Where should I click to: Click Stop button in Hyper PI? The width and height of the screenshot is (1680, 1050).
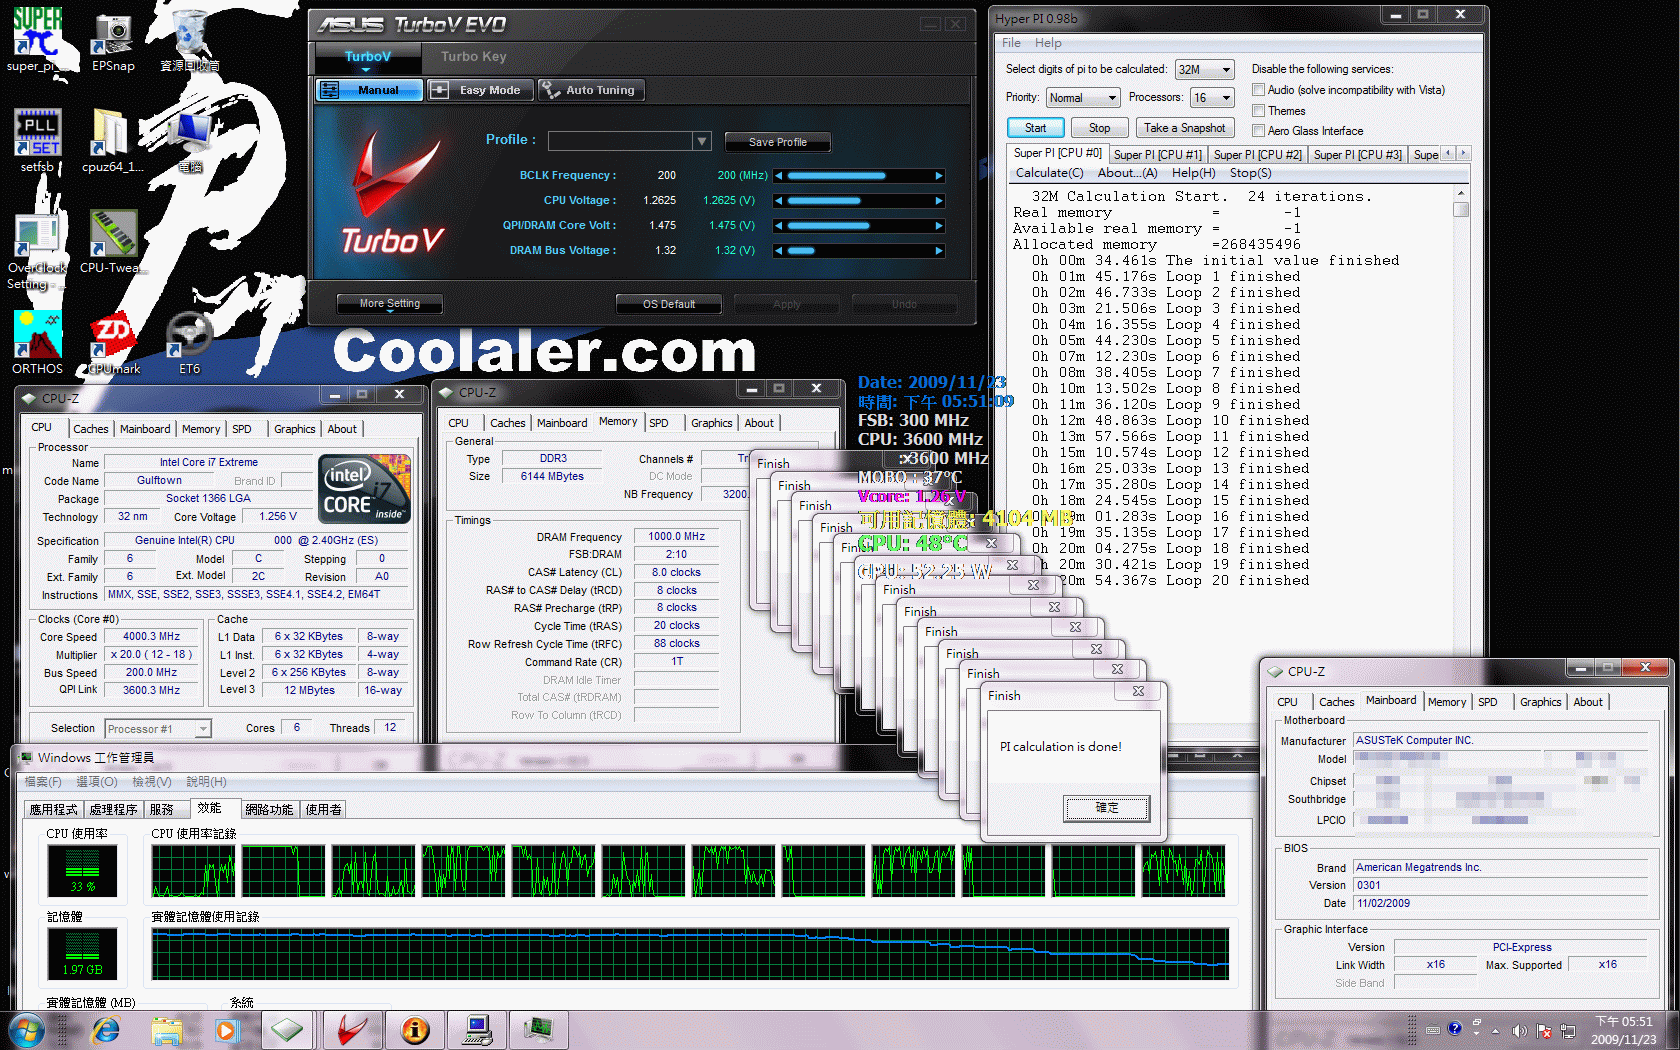point(1099,128)
